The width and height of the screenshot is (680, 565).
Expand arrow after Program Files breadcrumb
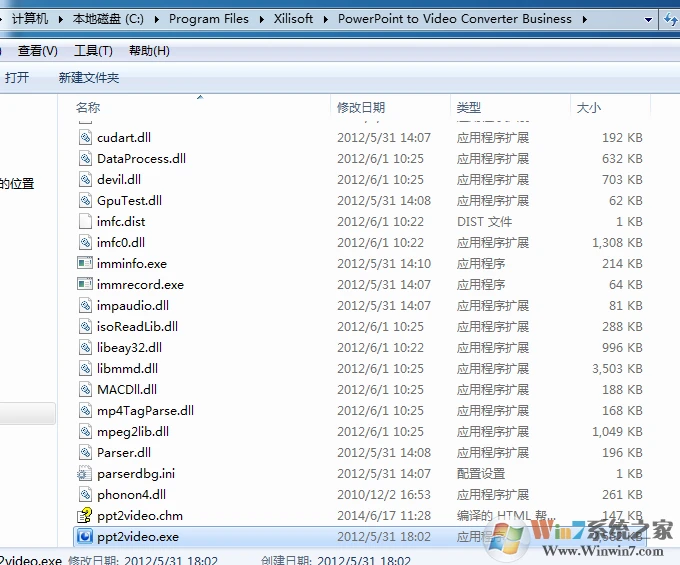[262, 19]
